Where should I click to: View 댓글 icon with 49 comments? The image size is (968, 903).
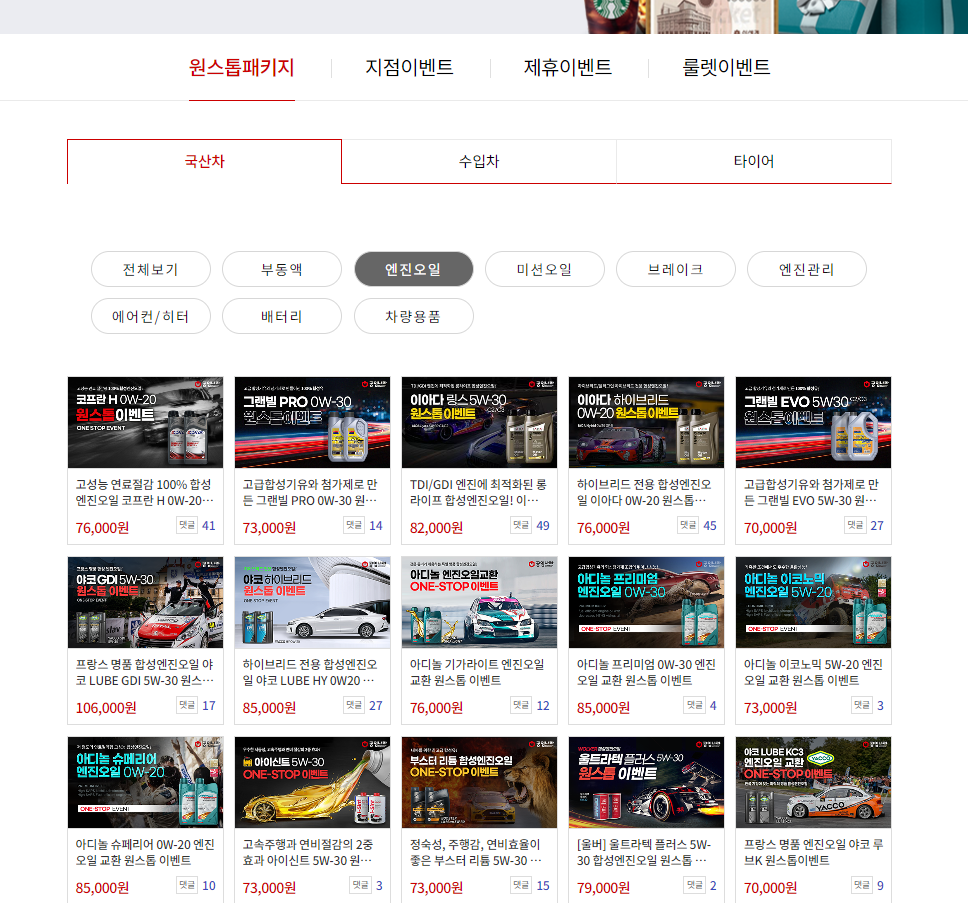[521, 525]
